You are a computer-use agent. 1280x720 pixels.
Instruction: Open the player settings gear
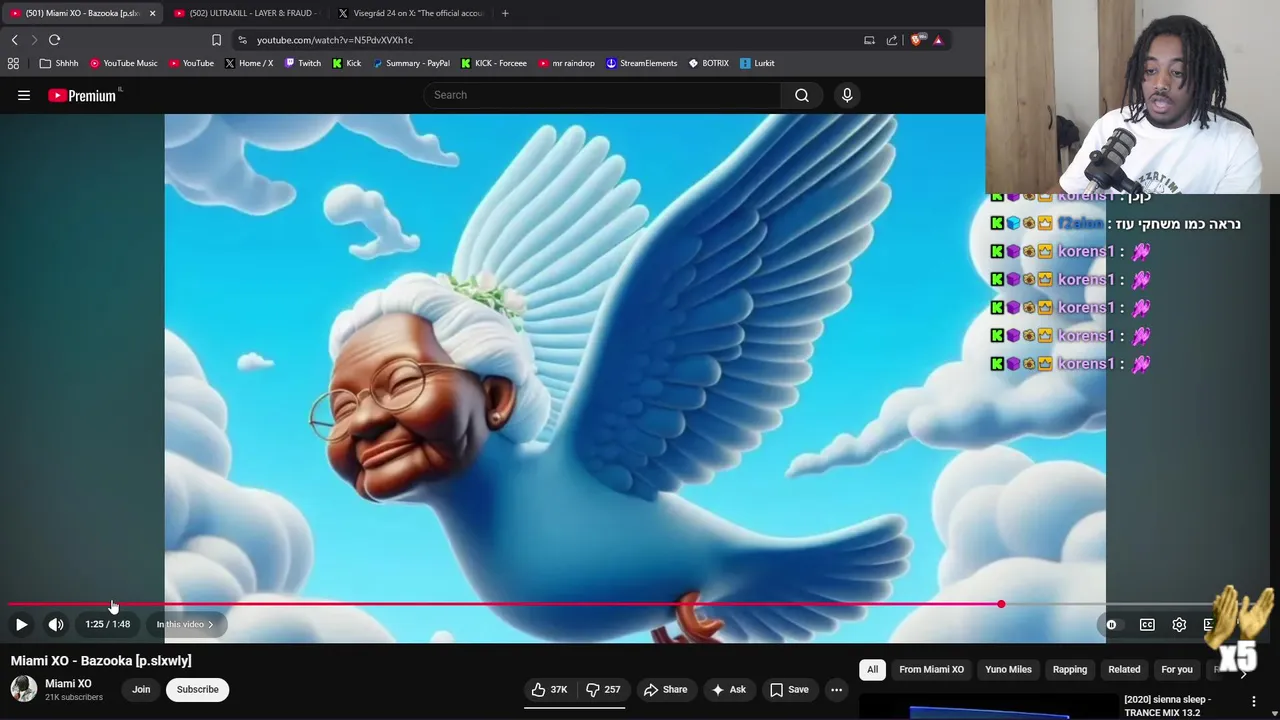[1179, 624]
